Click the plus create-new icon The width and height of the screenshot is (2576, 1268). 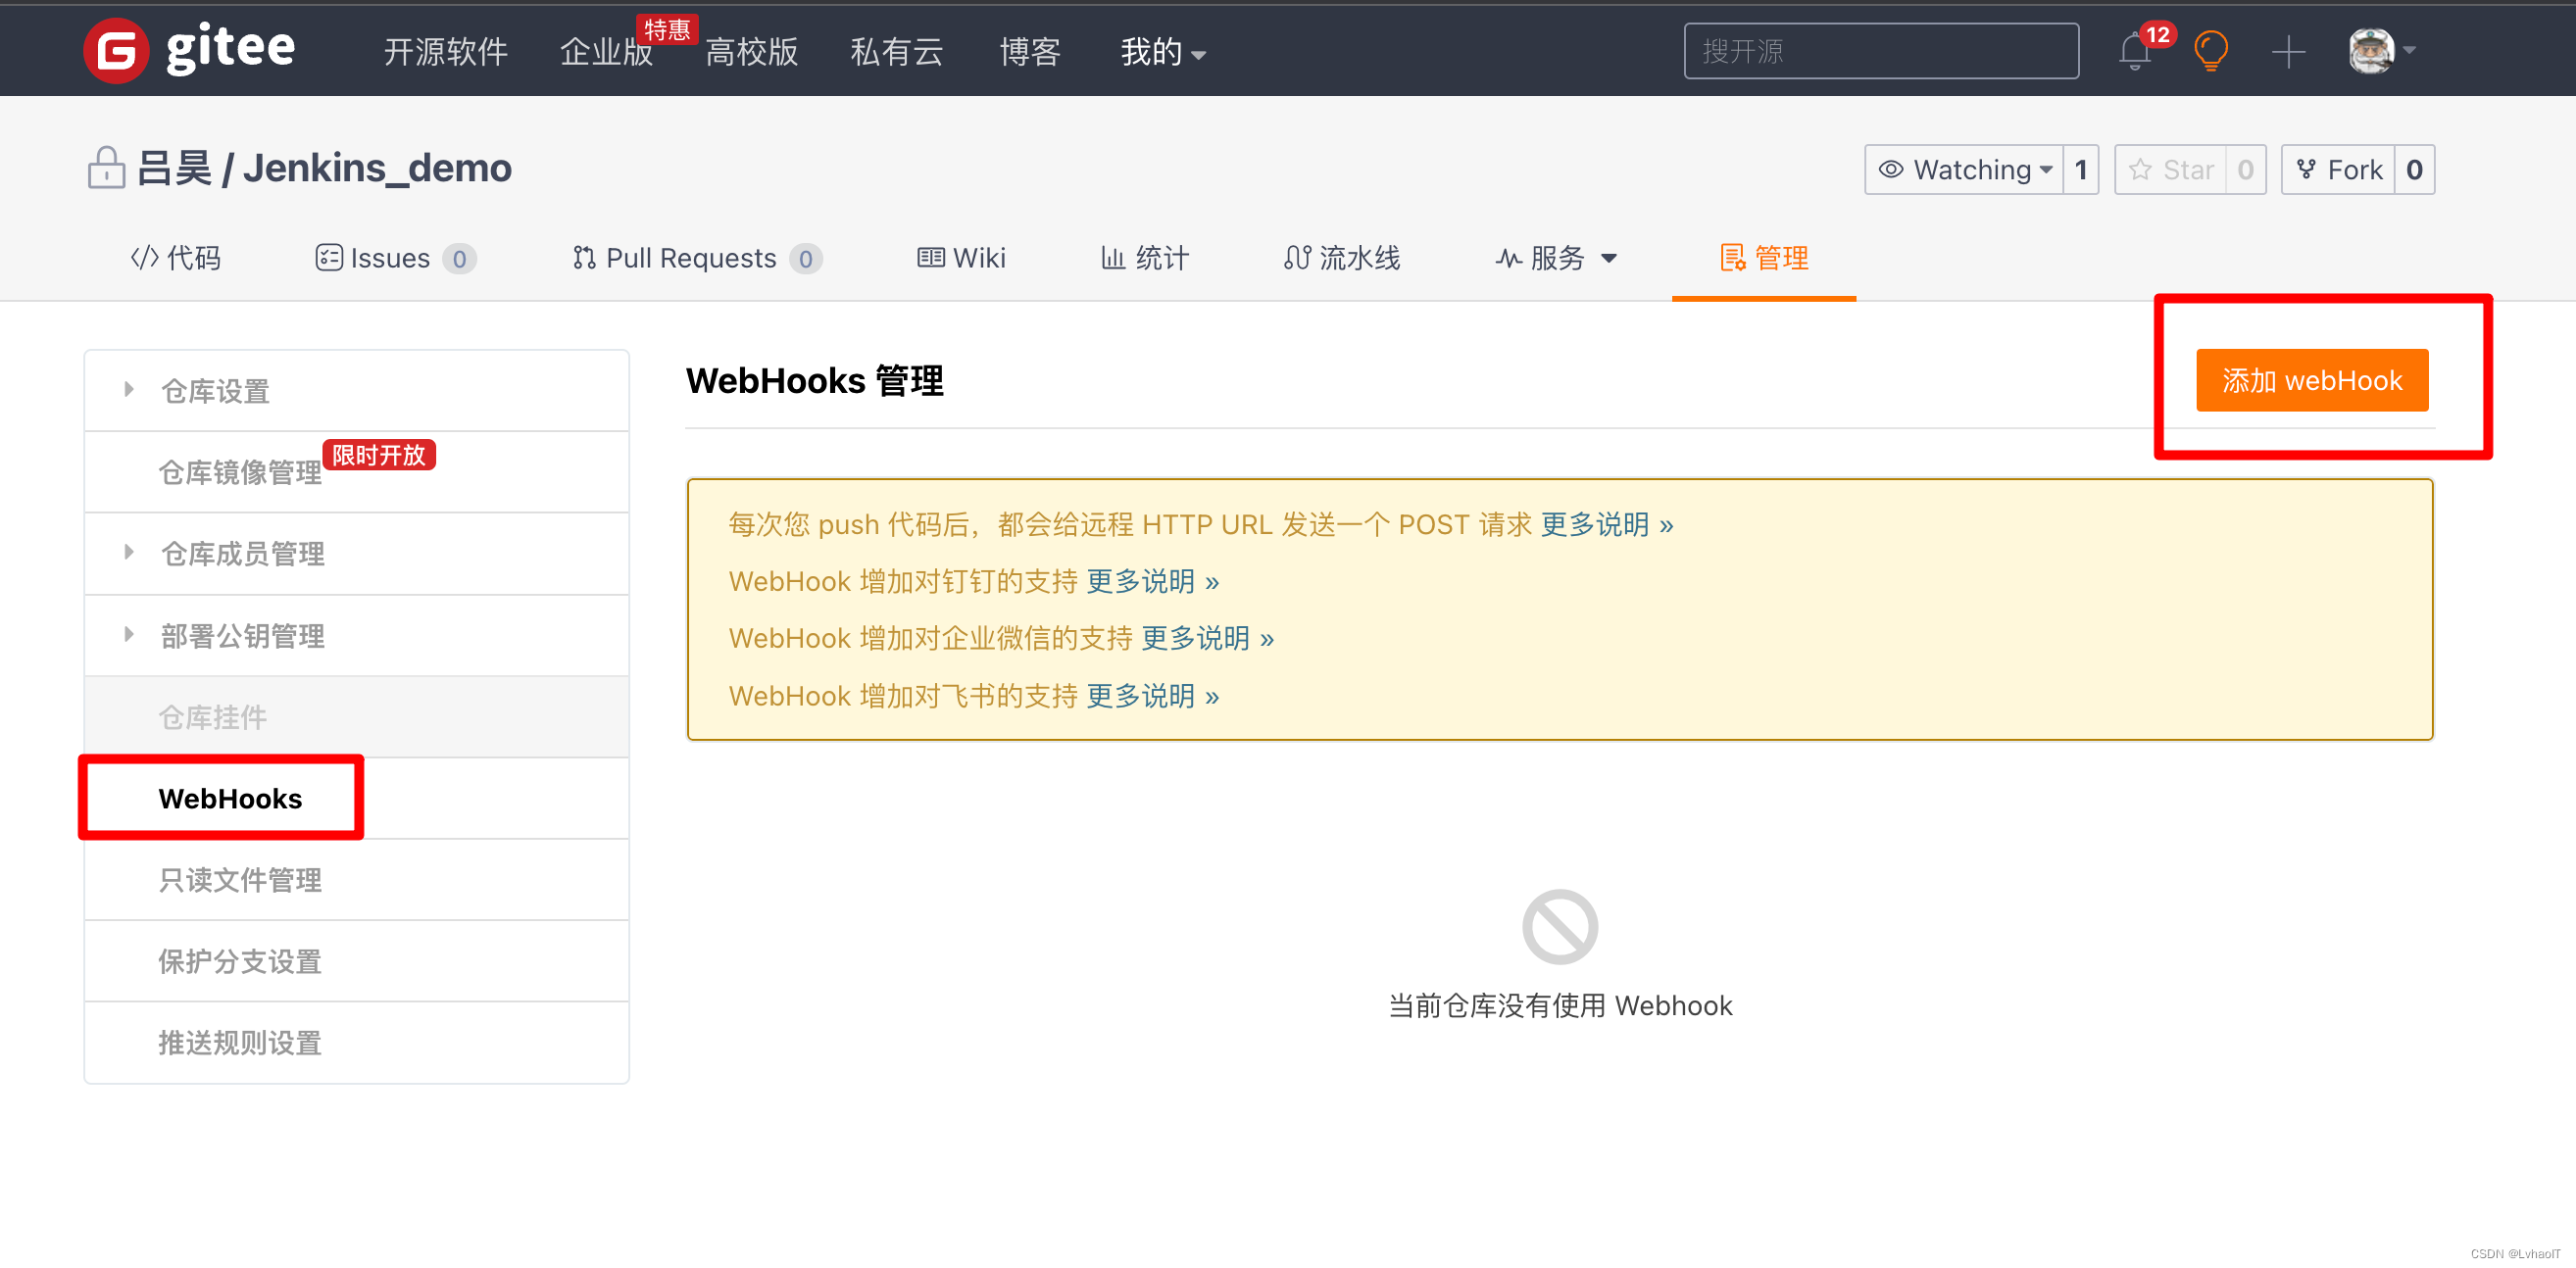2288,52
